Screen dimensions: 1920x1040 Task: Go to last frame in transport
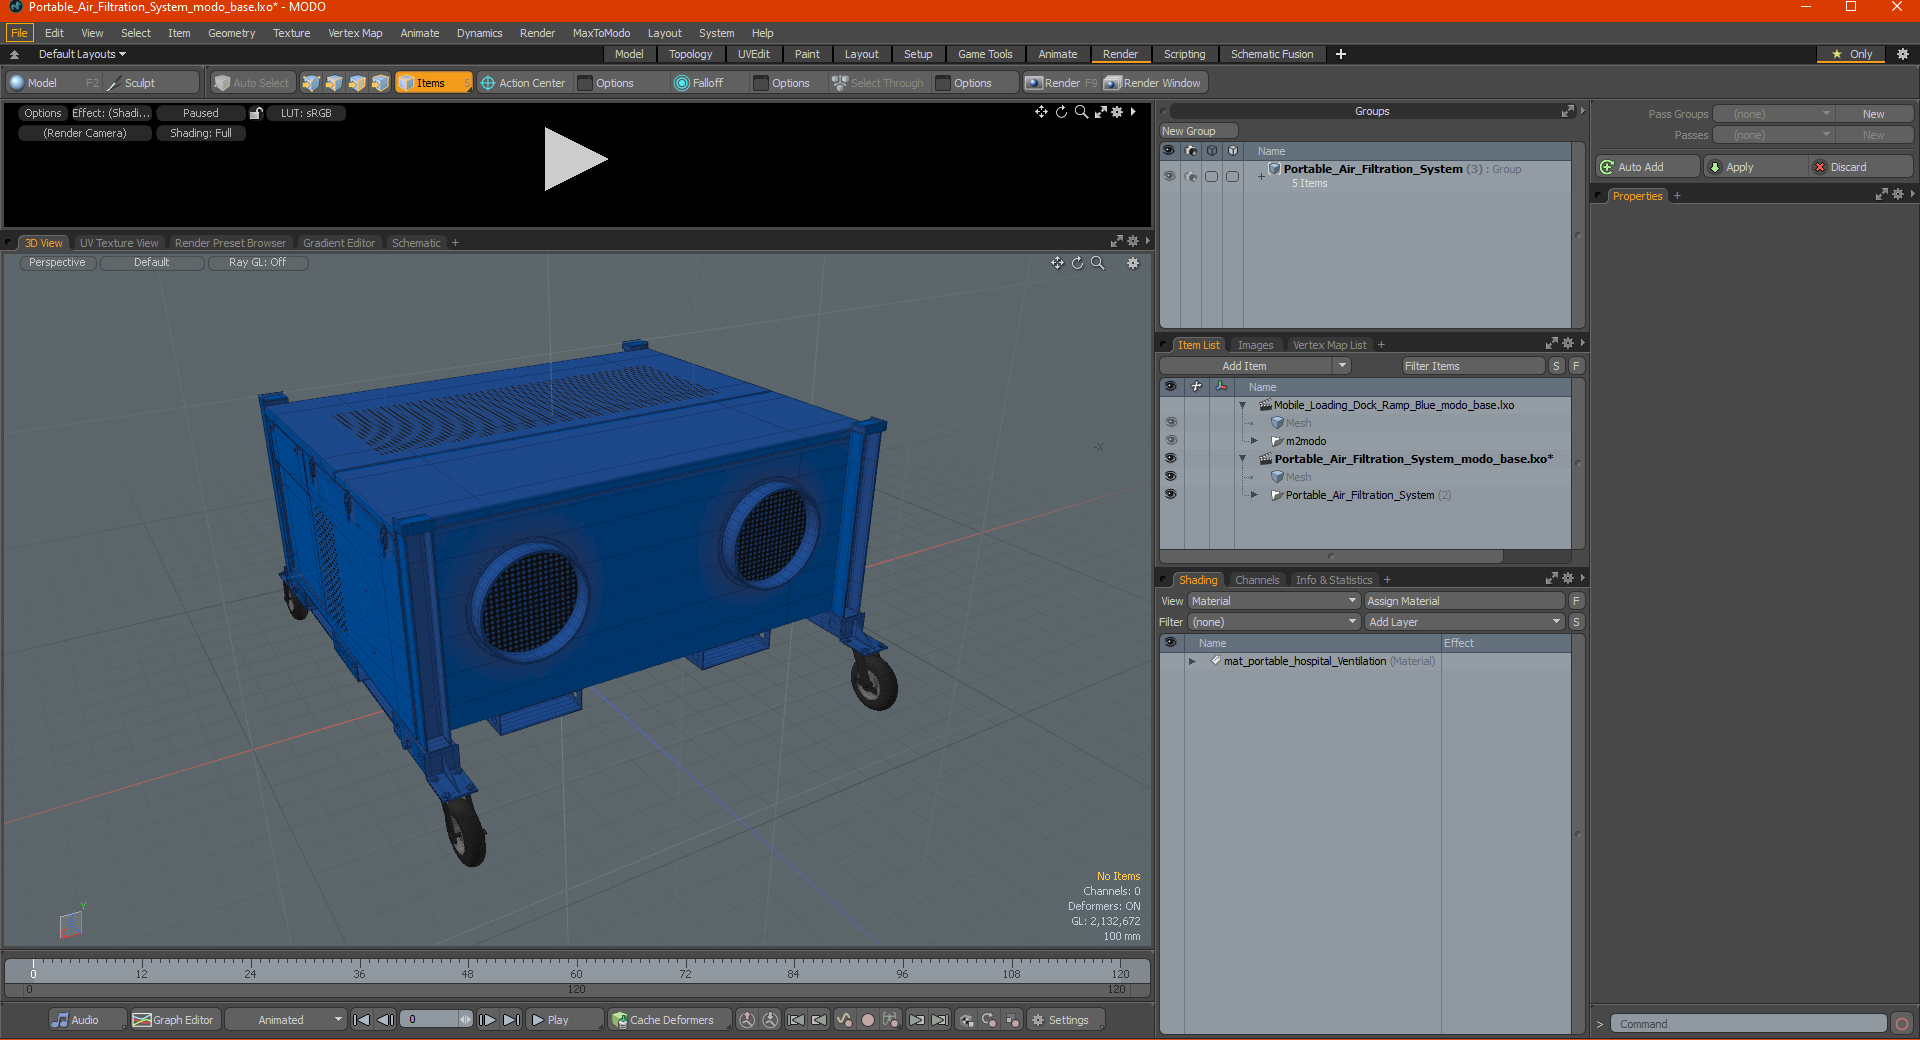pos(511,1020)
